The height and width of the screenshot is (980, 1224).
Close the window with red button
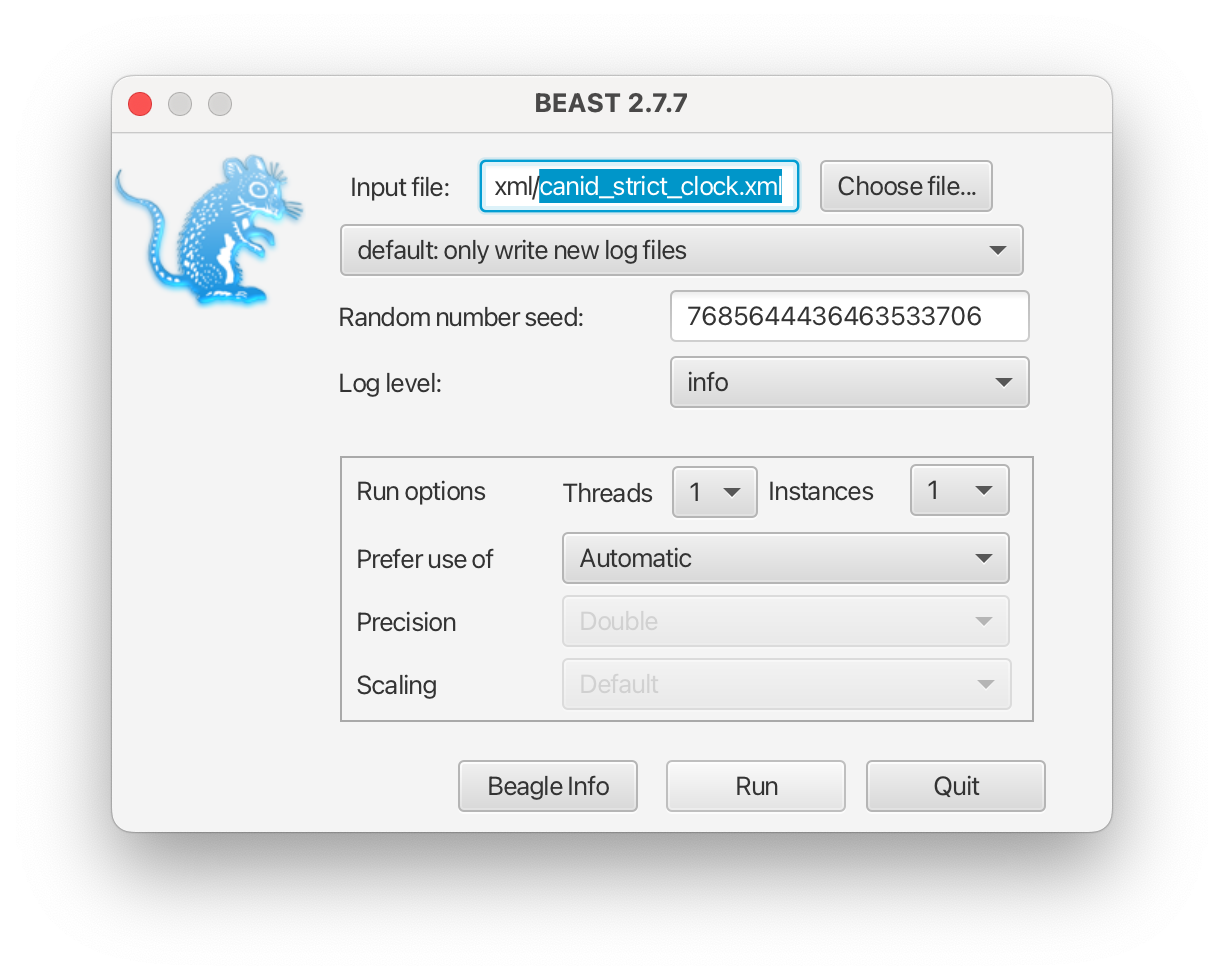[x=140, y=104]
